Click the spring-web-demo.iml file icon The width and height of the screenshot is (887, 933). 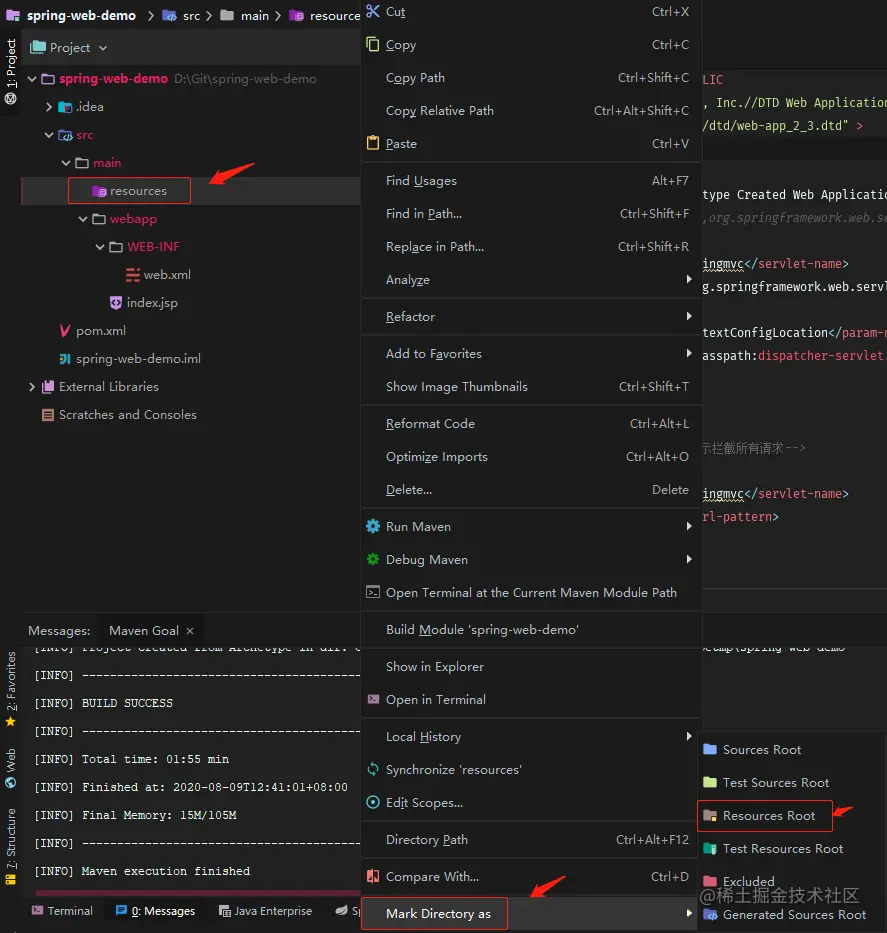[x=65, y=359]
